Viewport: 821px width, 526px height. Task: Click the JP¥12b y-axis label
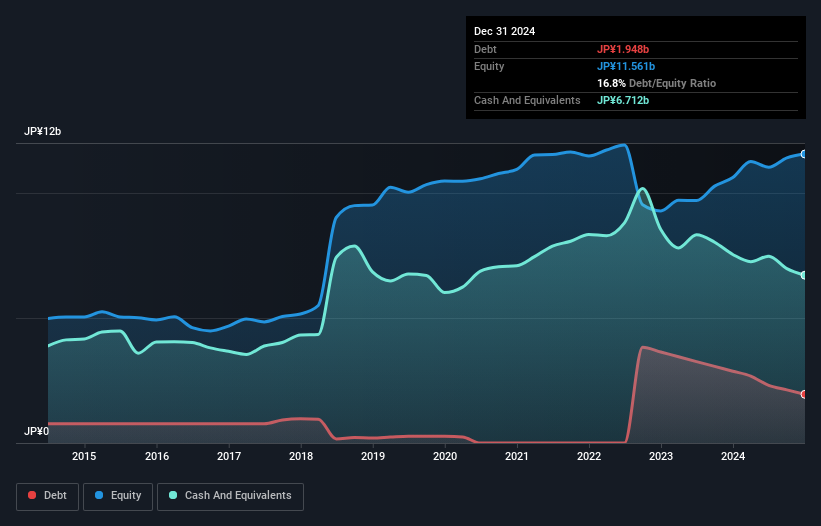pyautogui.click(x=42, y=131)
